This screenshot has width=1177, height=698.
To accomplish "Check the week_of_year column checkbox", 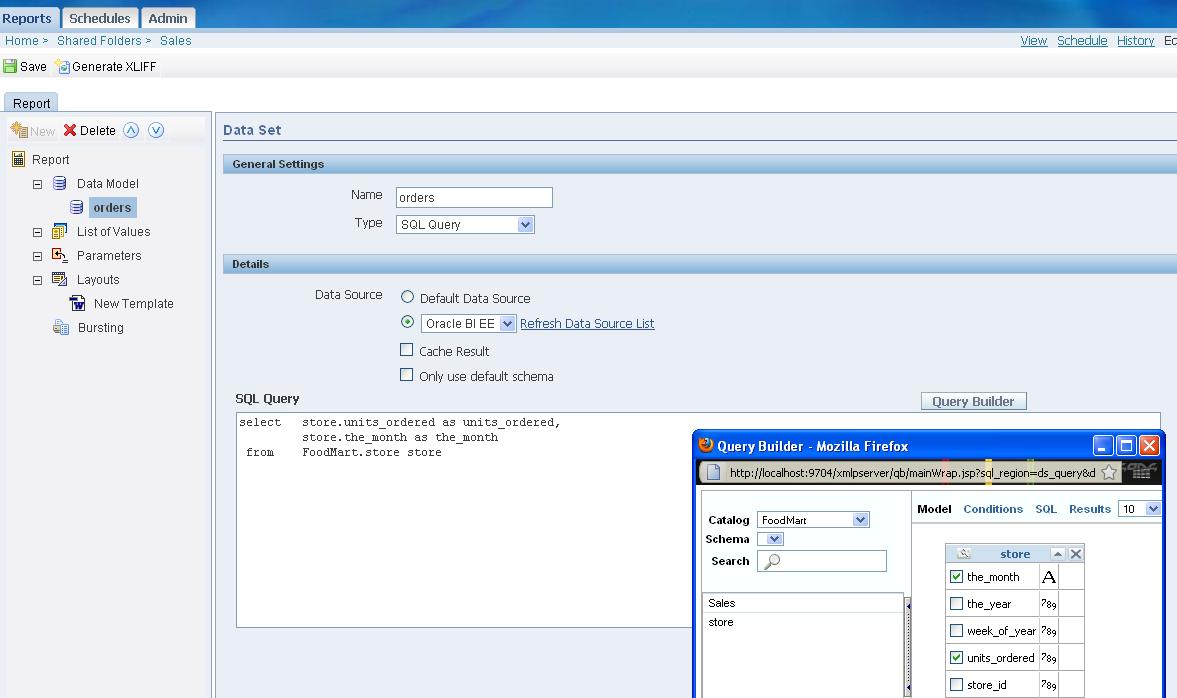I will pyautogui.click(x=956, y=630).
